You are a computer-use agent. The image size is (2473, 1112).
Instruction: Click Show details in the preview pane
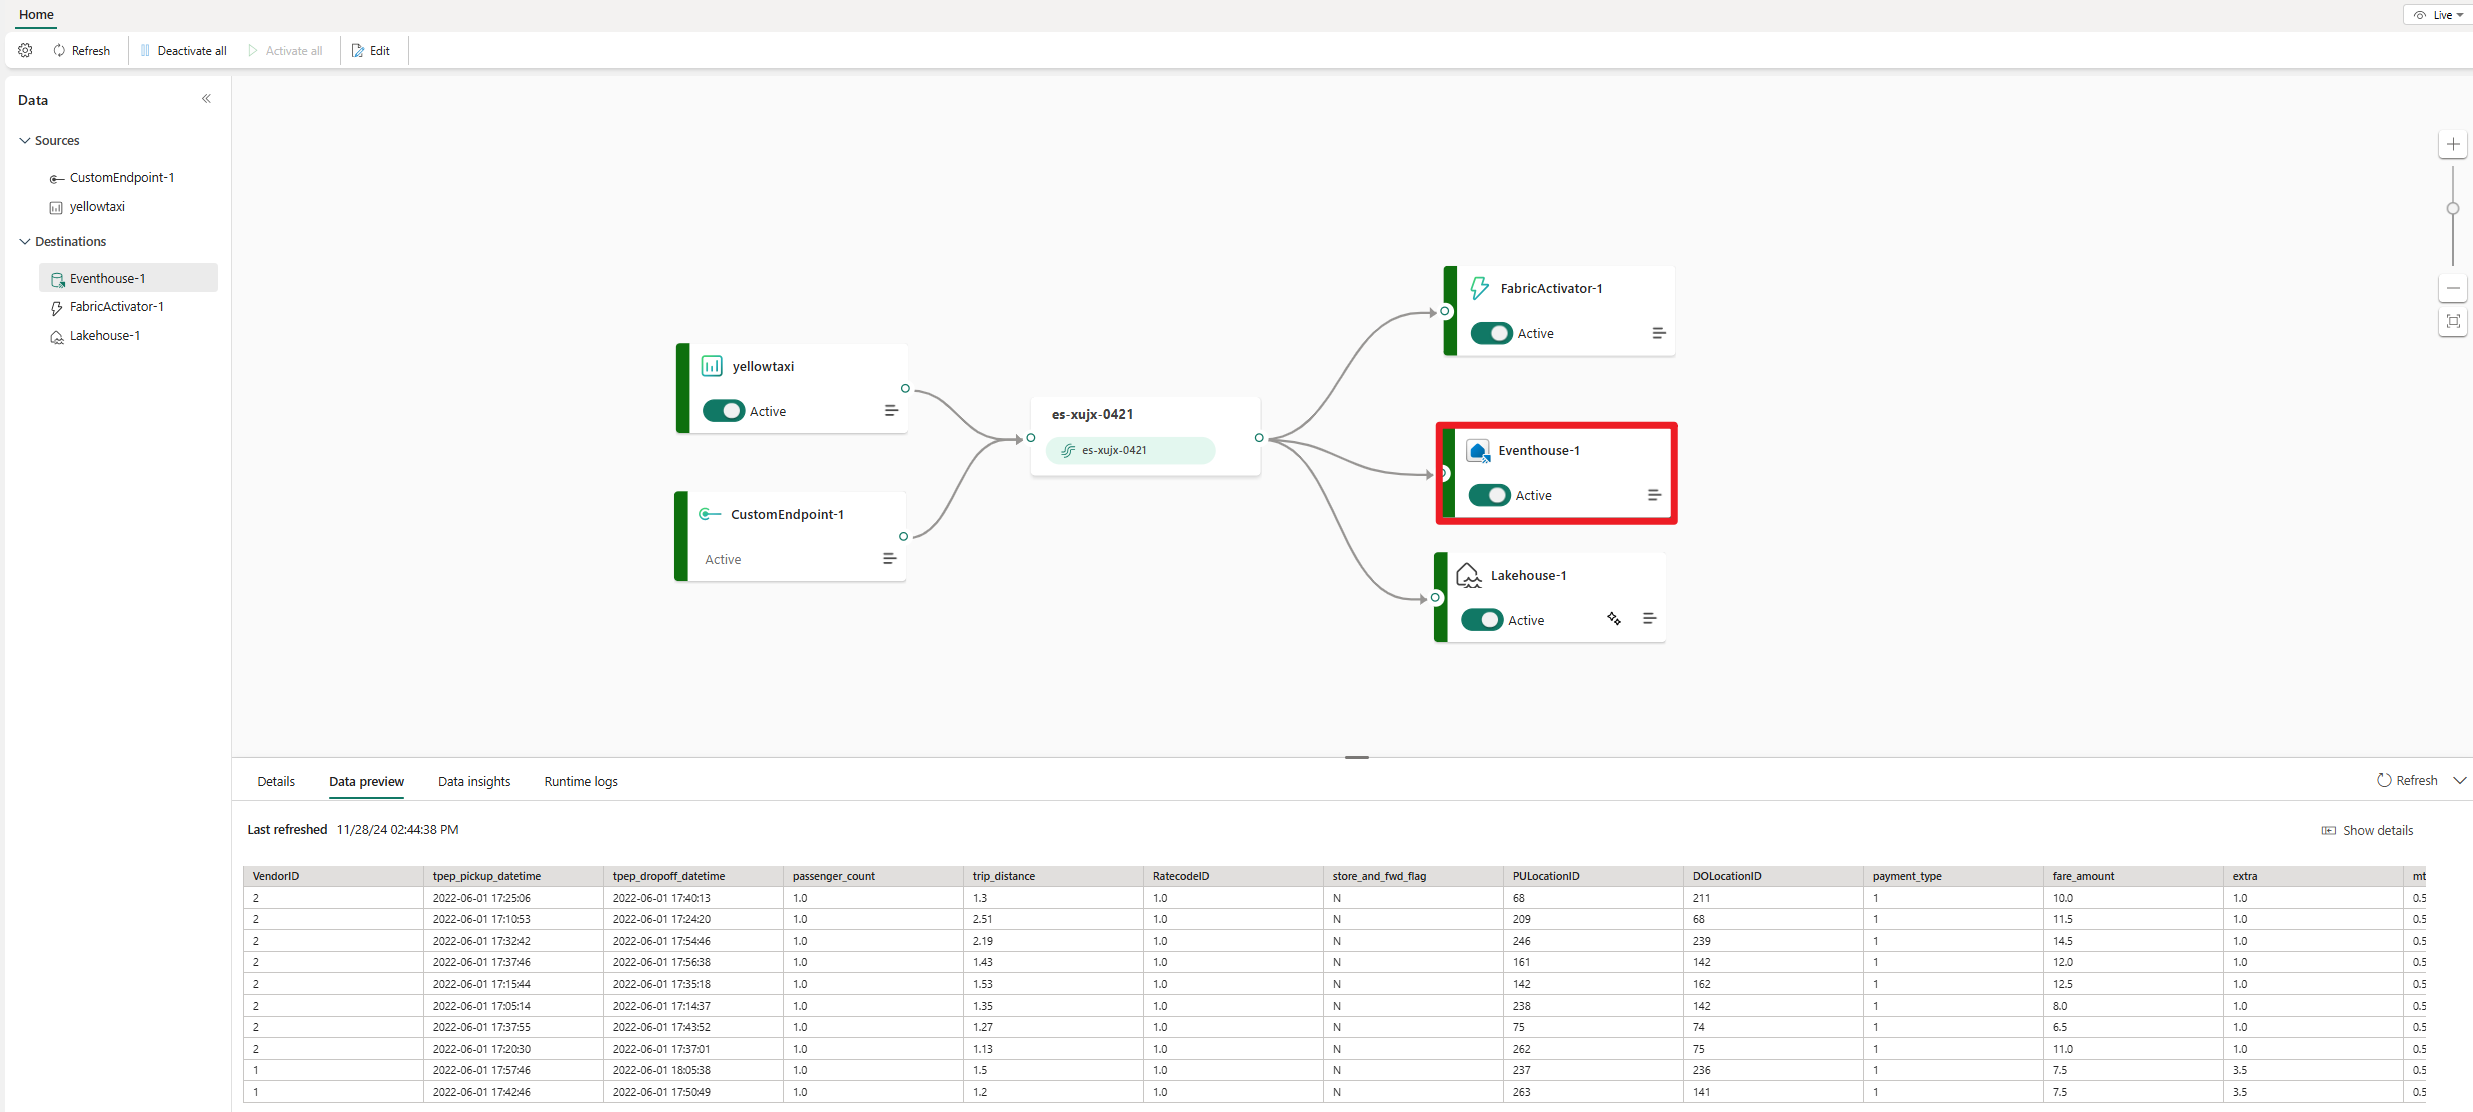click(2367, 830)
